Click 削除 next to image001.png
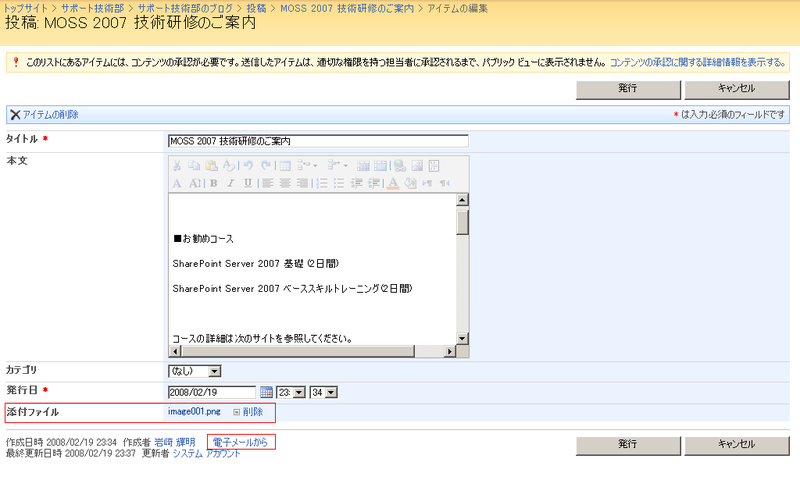Image resolution: width=800 pixels, height=480 pixels. coord(253,412)
